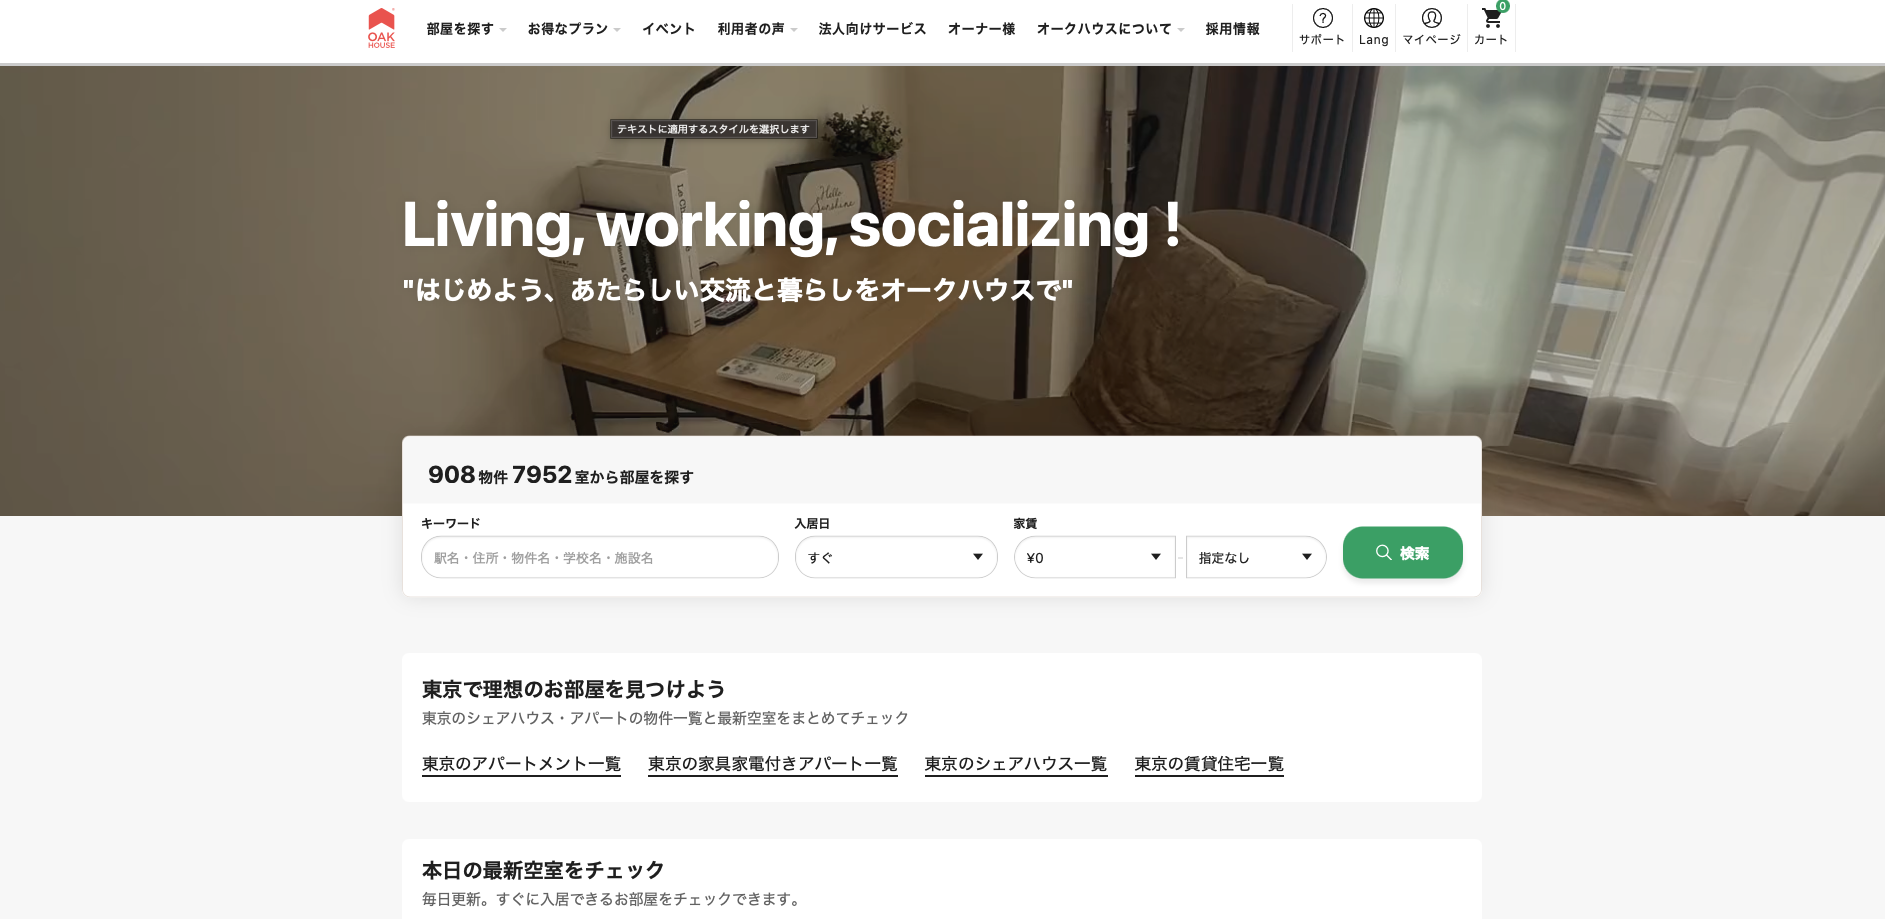
Task: Click the Lang globe icon
Action: 1373,27
